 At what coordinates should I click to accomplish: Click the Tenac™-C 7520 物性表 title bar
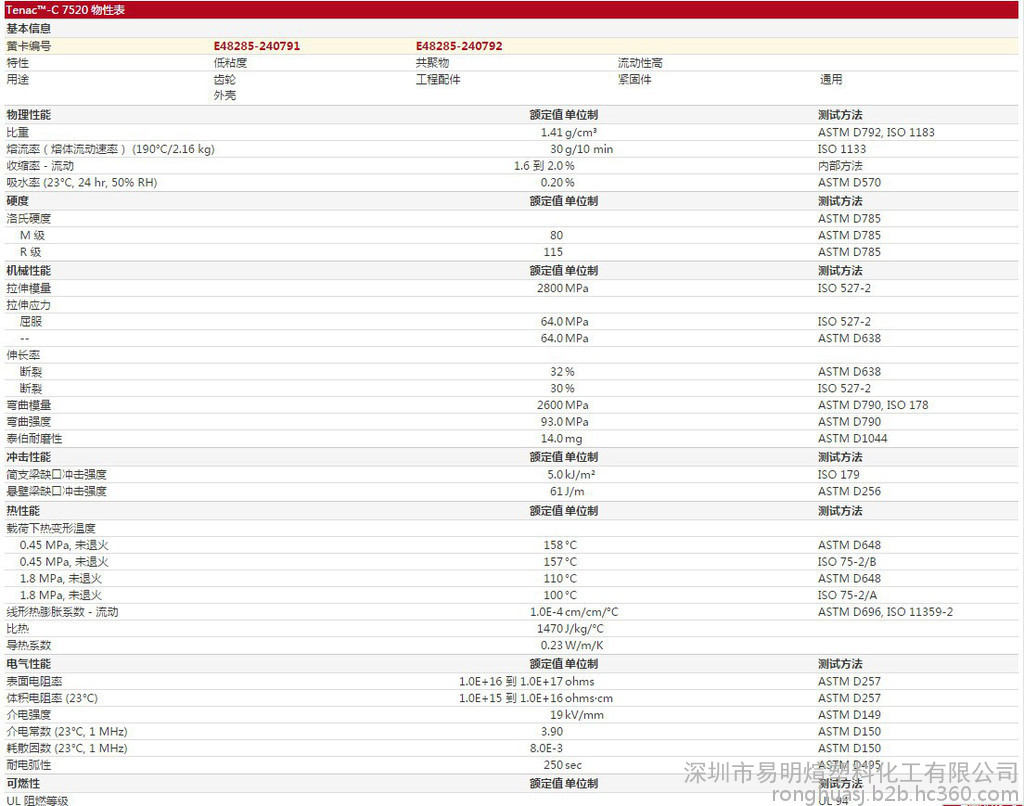click(x=66, y=10)
